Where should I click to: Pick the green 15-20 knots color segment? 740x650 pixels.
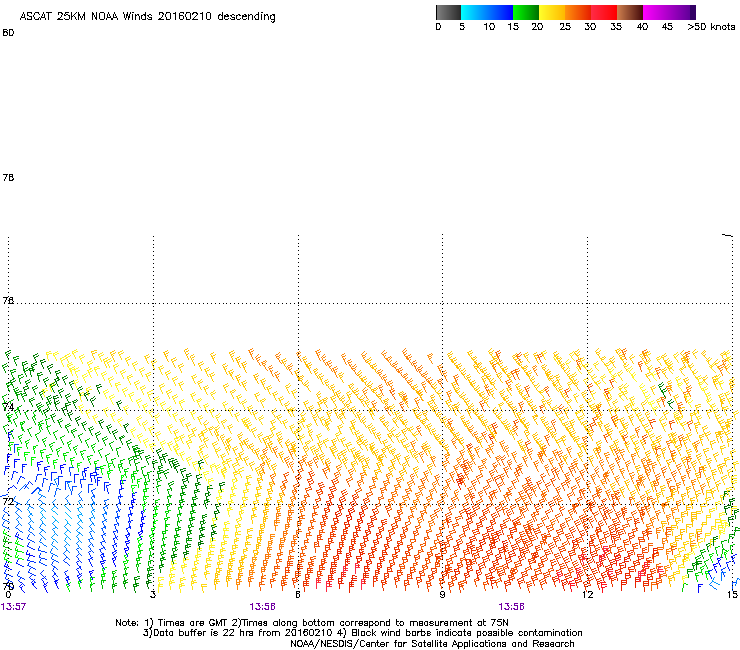click(x=526, y=12)
